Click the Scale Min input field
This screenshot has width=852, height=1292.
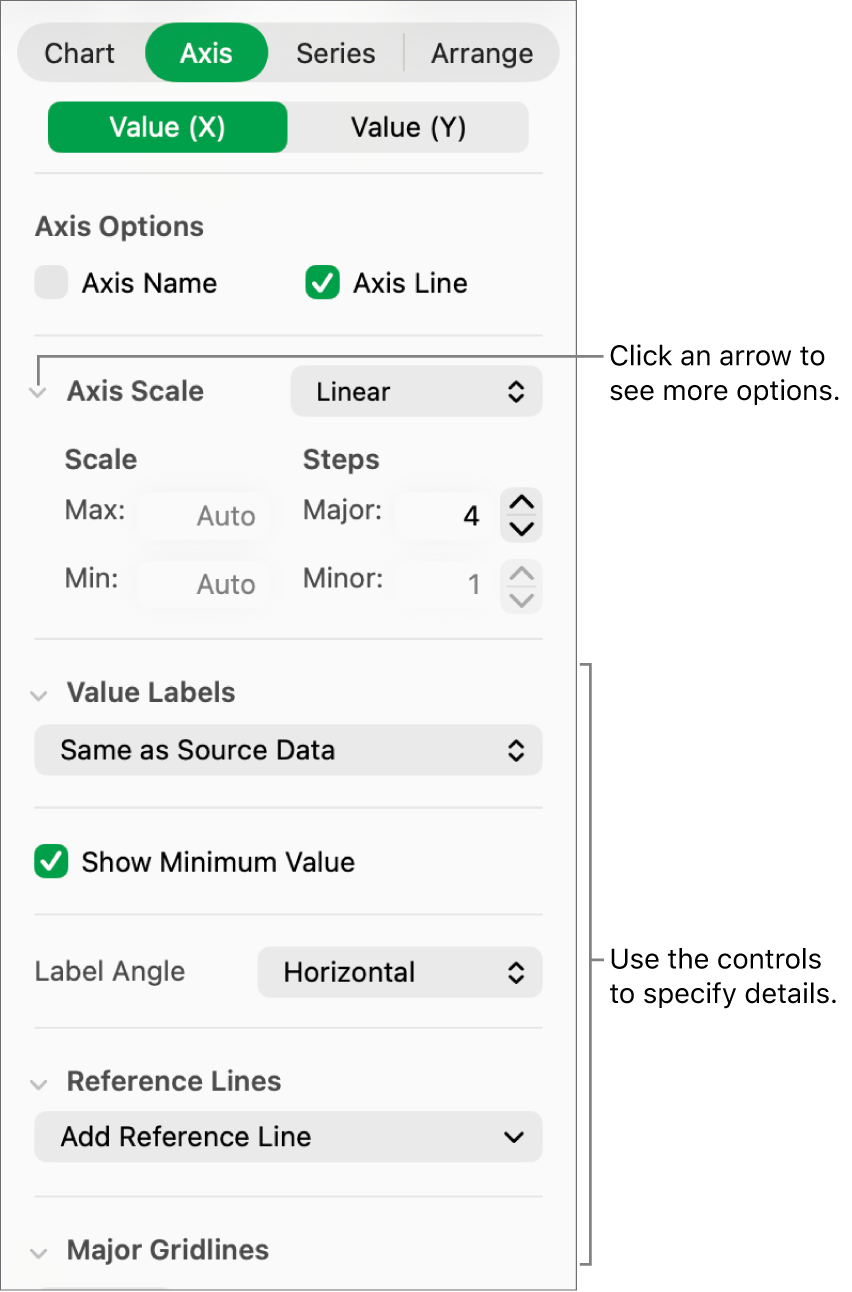click(204, 584)
